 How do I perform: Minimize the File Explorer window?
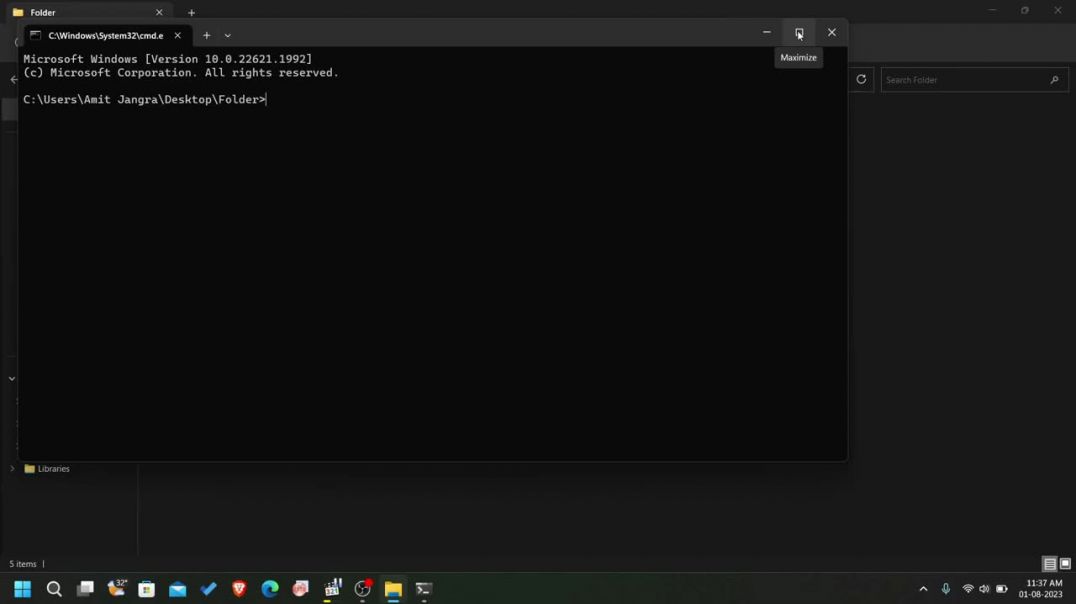pos(992,10)
